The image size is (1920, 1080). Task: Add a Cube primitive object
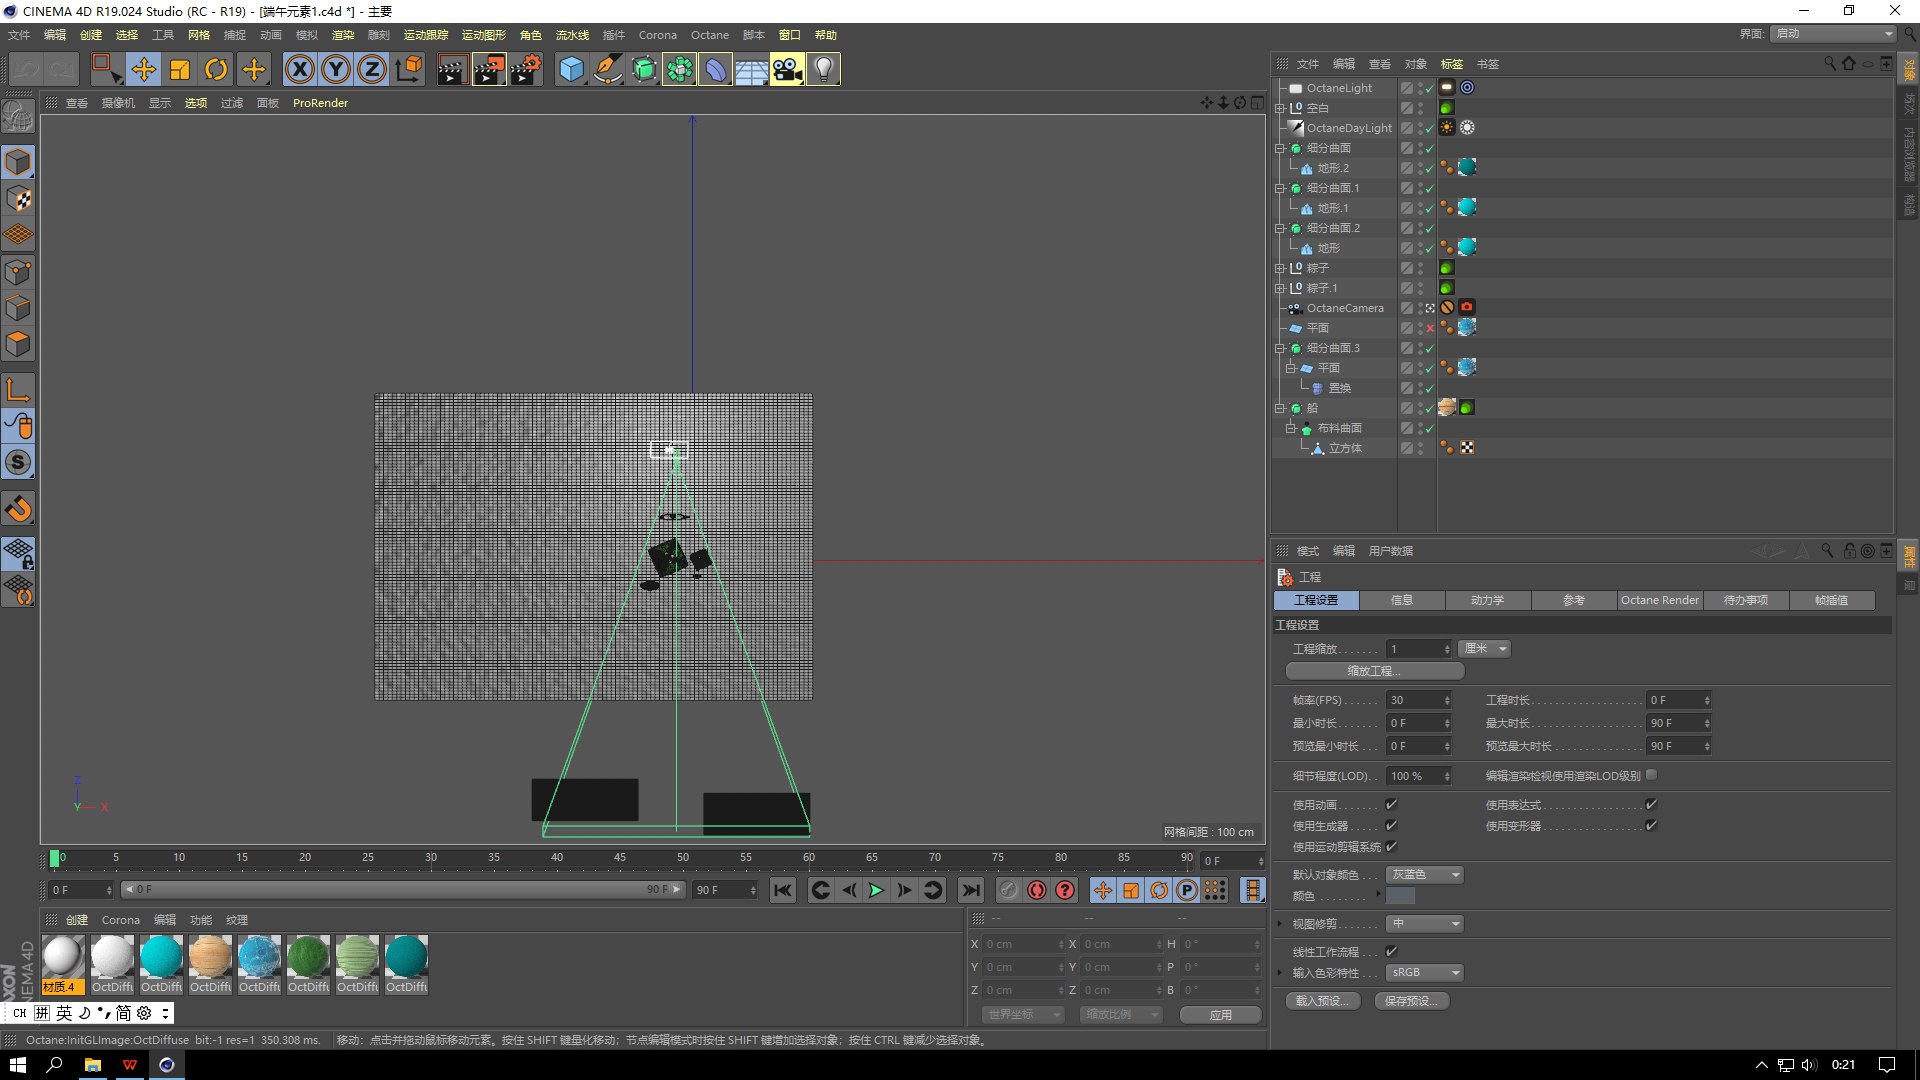571,69
